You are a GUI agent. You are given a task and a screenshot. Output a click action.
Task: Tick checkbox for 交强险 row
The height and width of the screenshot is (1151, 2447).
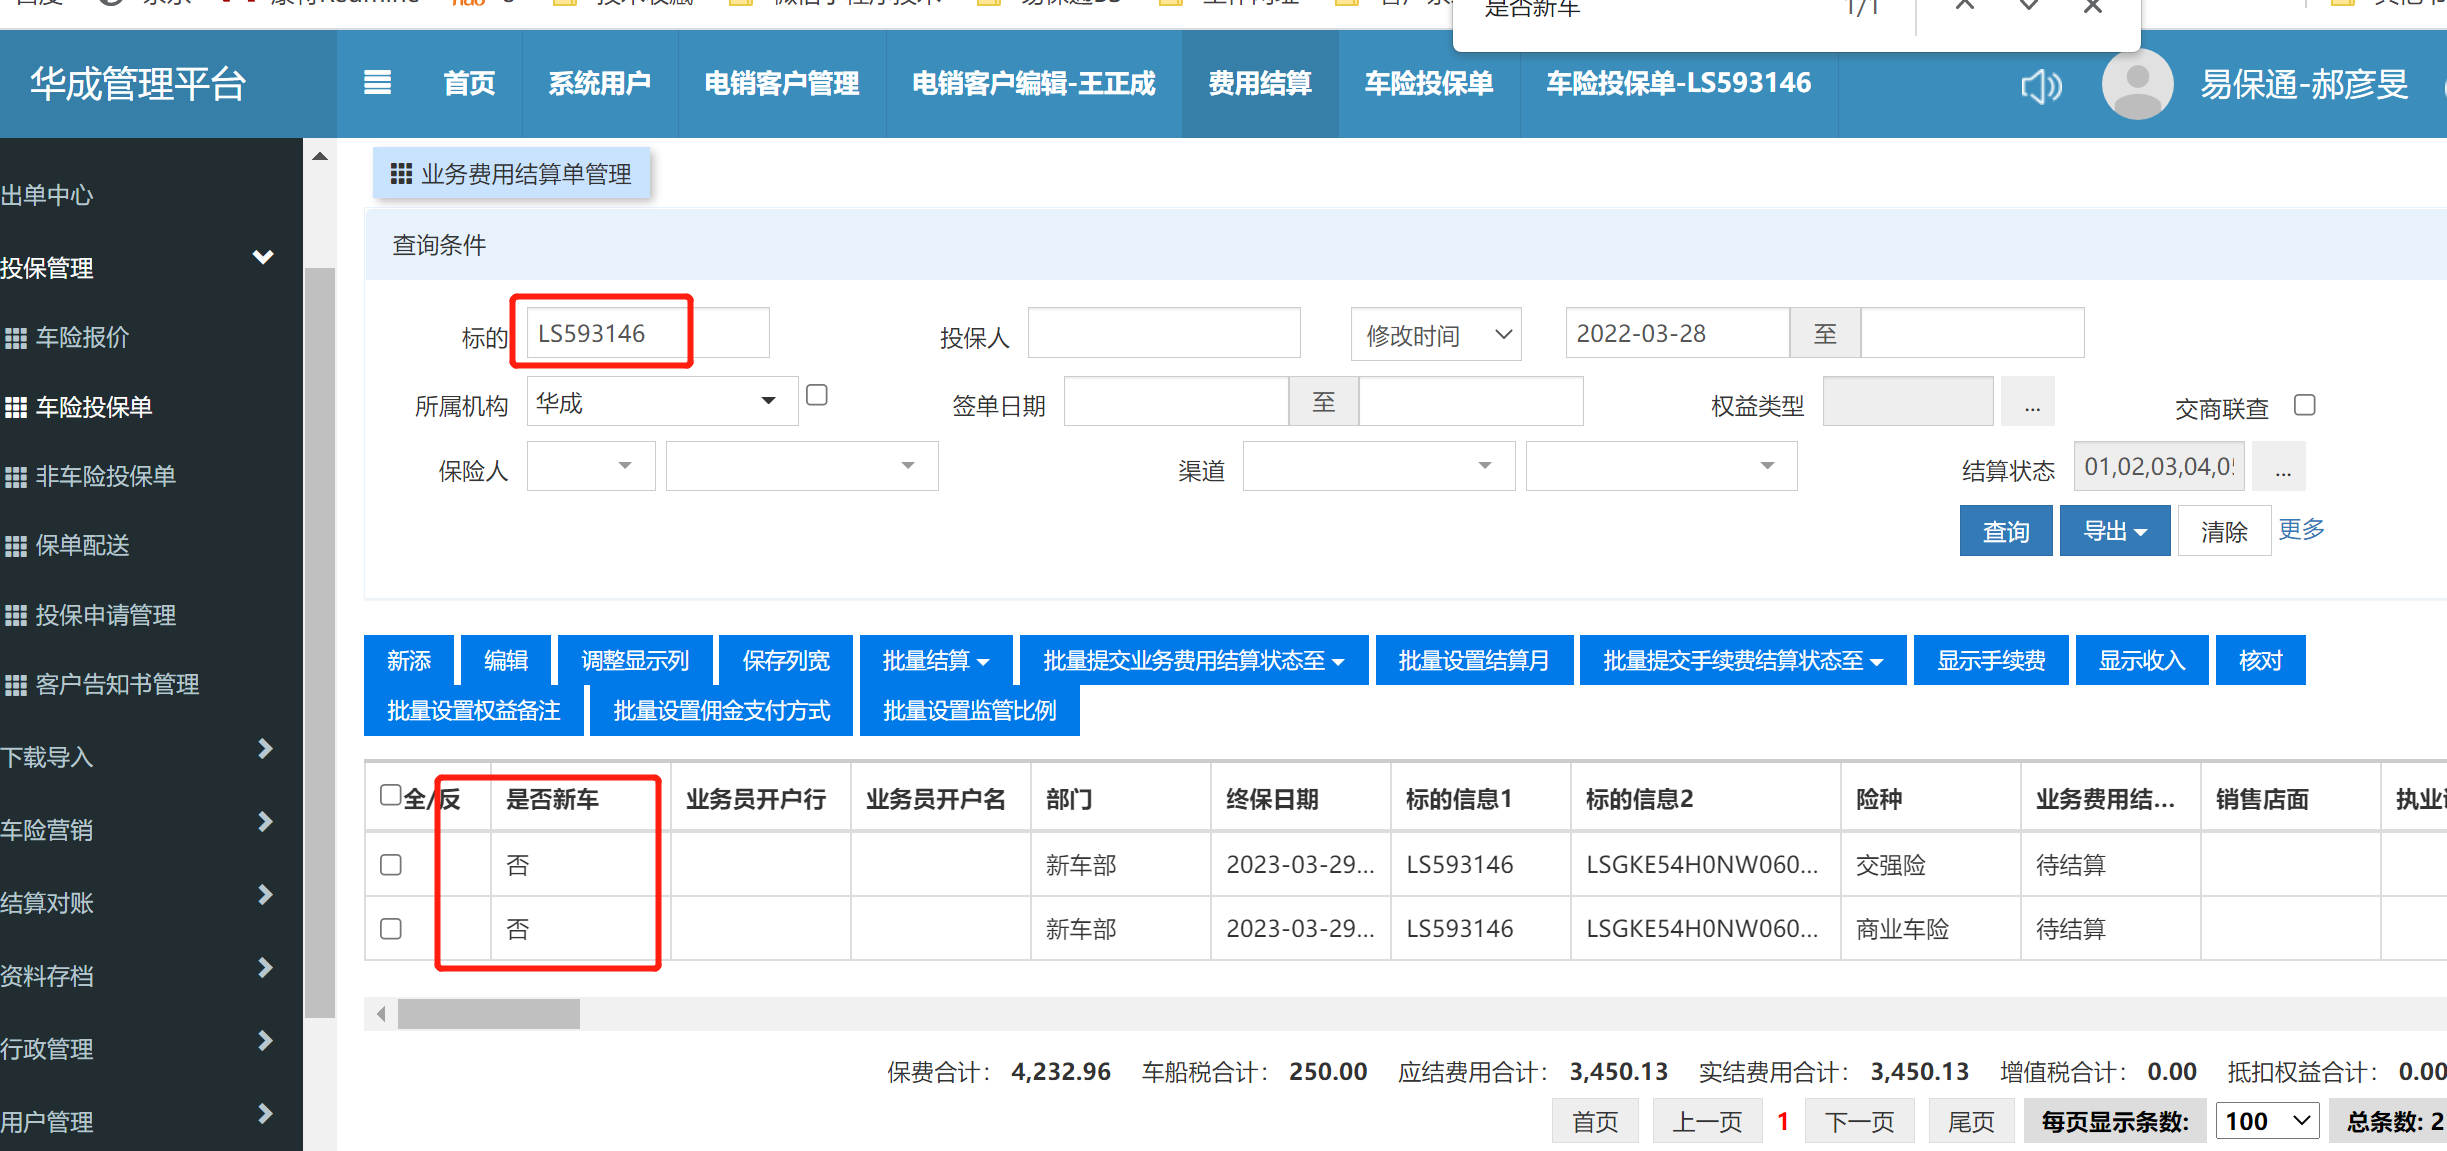pyautogui.click(x=391, y=865)
